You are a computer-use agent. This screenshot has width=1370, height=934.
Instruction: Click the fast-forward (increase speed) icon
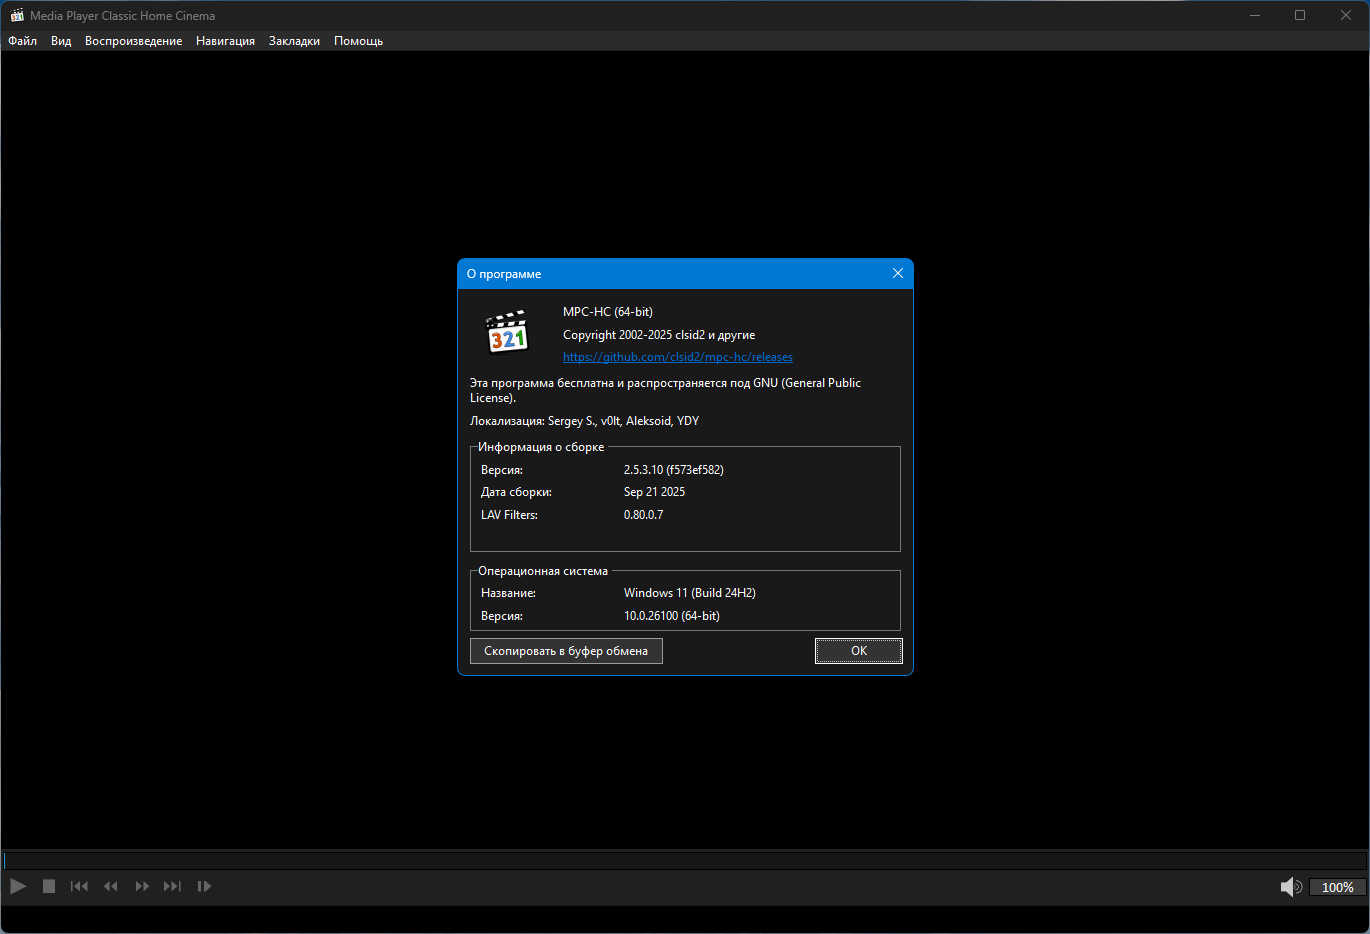point(142,886)
